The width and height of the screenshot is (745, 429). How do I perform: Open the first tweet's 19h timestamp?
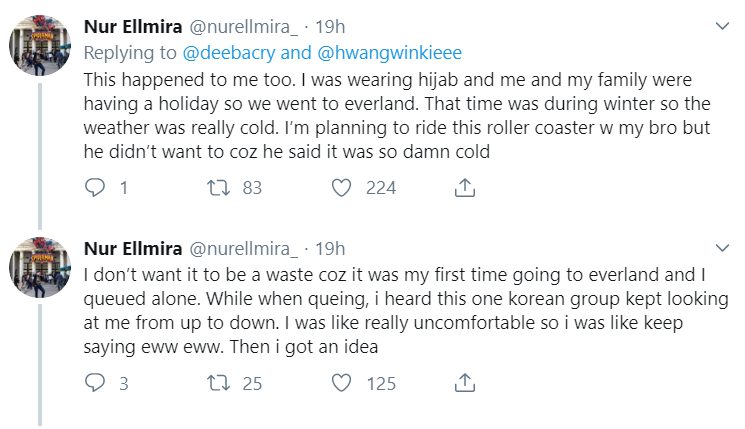[329, 26]
